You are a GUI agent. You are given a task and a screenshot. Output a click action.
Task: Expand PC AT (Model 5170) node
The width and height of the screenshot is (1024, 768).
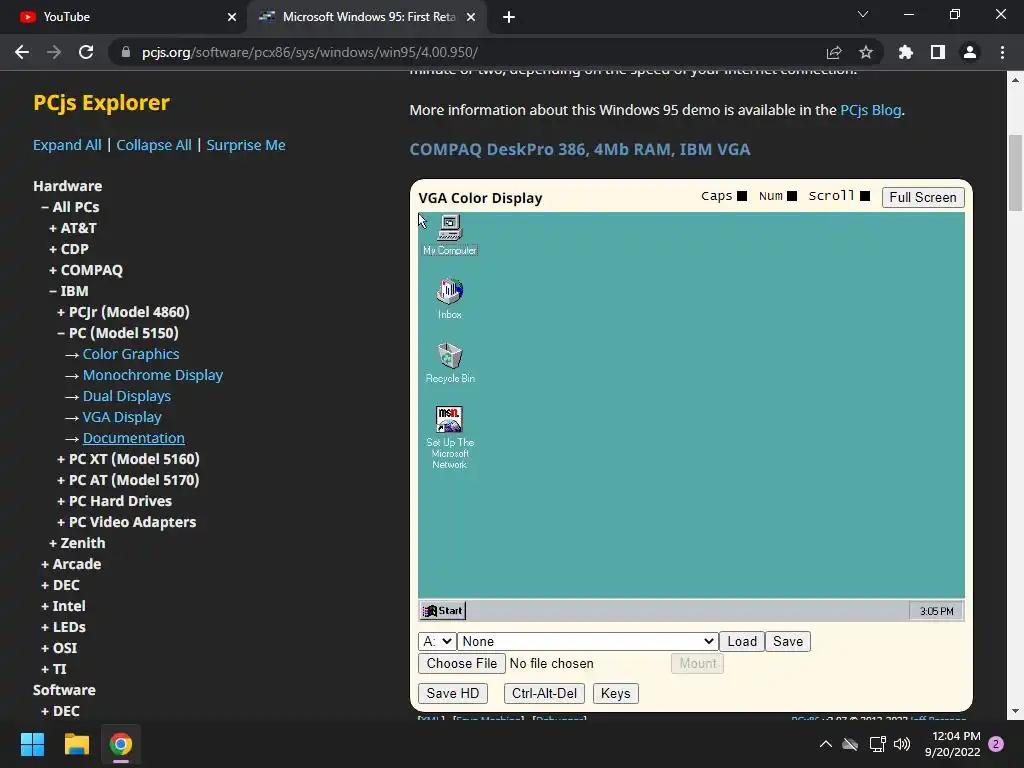pos(128,480)
